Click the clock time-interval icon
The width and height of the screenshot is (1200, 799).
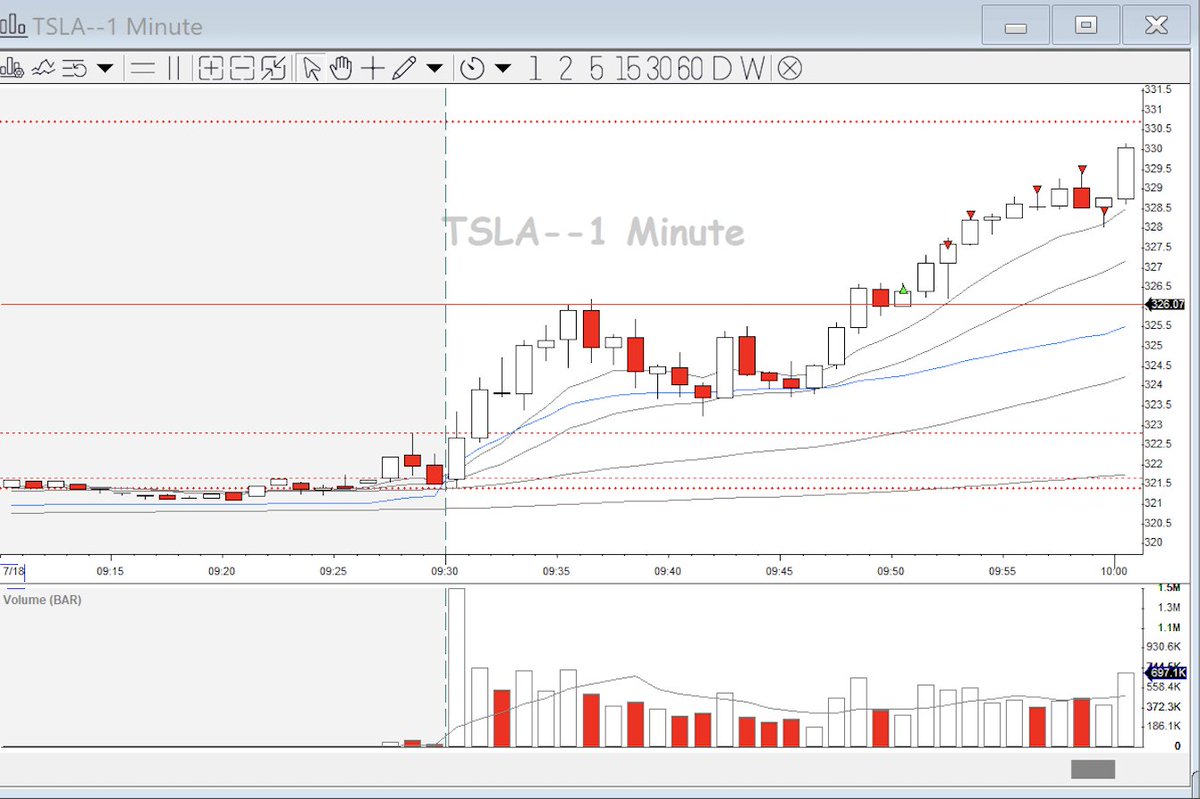(x=473, y=68)
